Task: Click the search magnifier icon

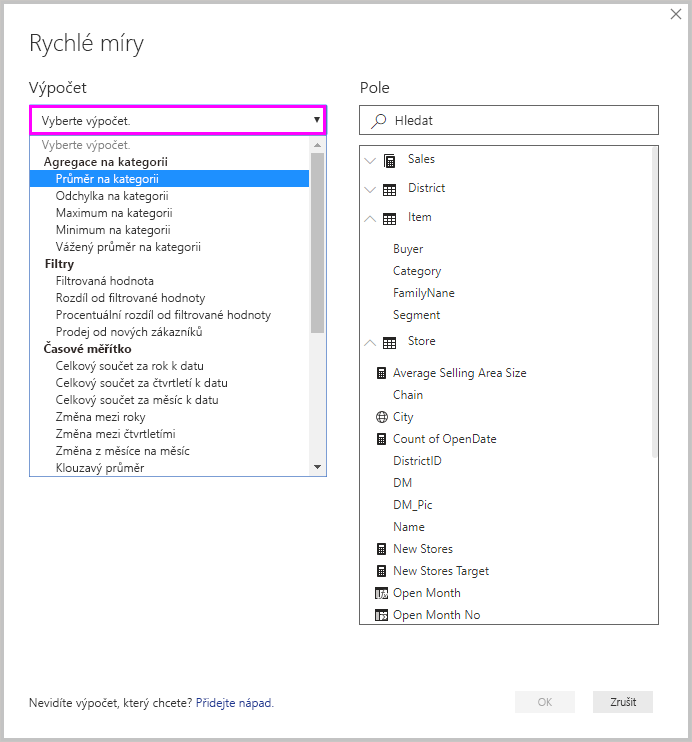Action: 378,121
